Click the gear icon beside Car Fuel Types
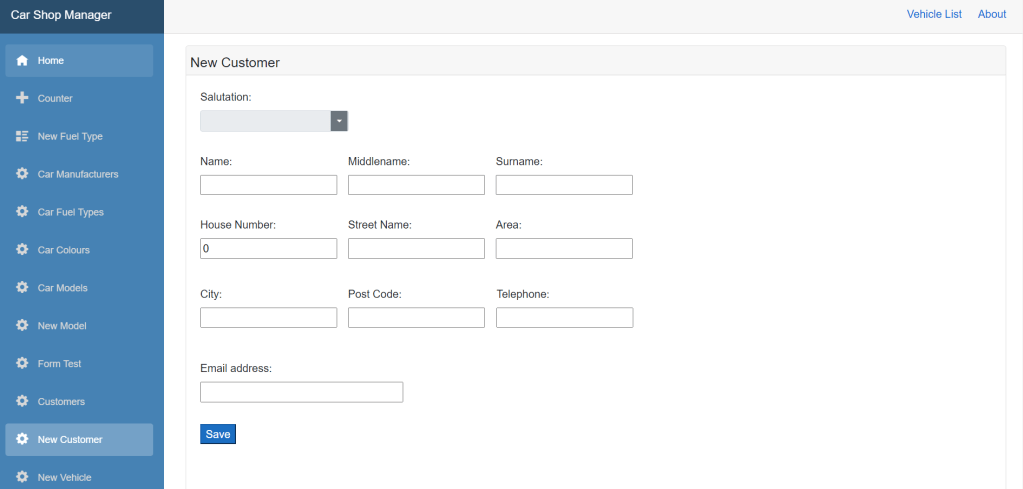The height and width of the screenshot is (489, 1023). tap(22, 212)
